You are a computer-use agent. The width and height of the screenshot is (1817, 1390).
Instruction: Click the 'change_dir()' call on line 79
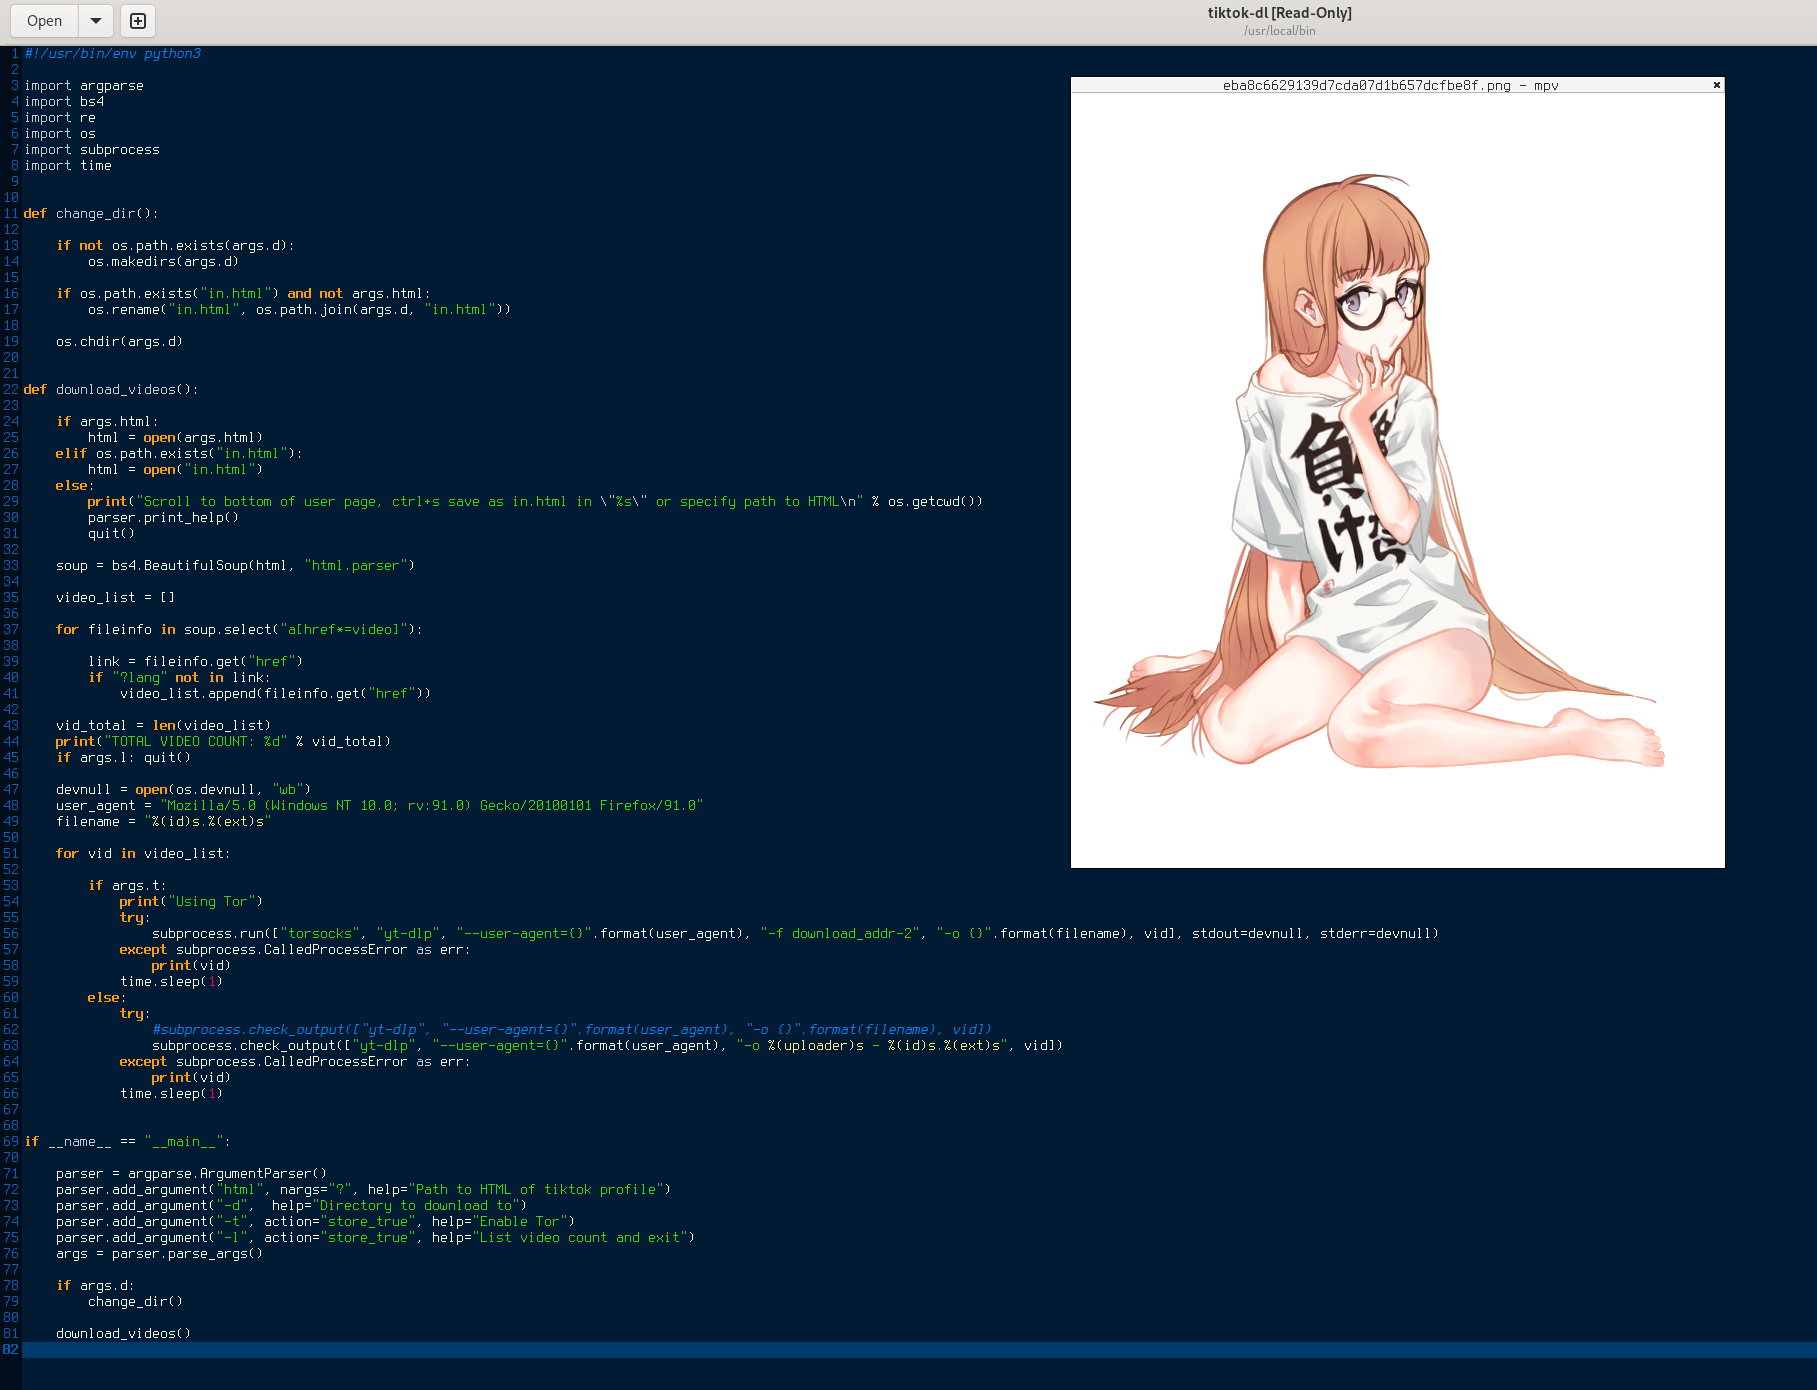135,1302
